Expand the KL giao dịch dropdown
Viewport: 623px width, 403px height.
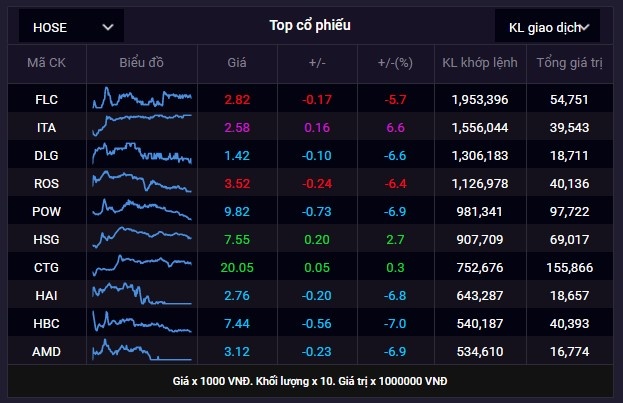(547, 27)
